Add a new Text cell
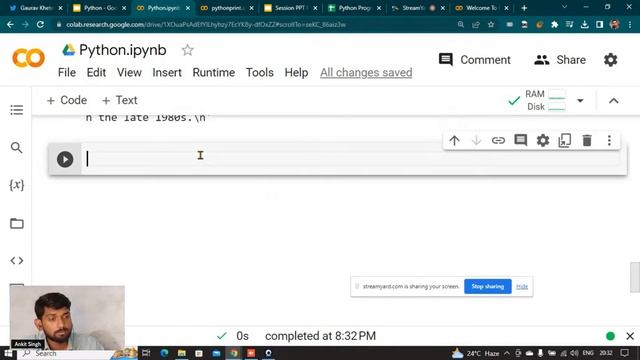640x360 pixels. (120, 100)
